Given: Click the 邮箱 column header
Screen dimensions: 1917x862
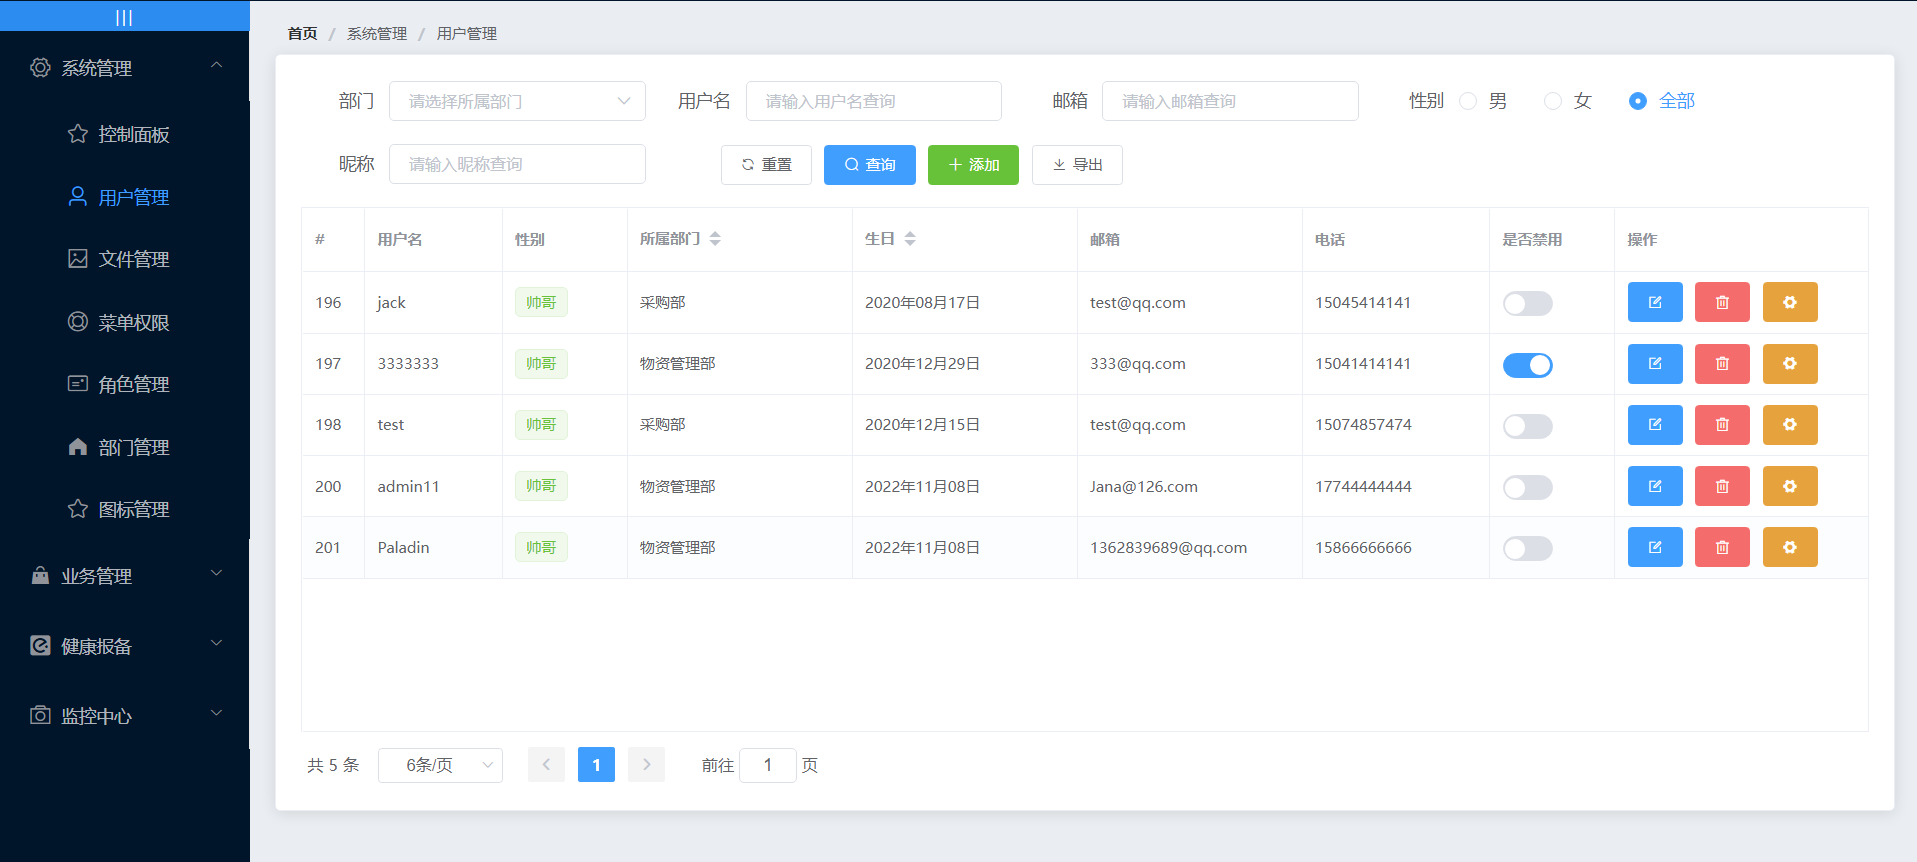Looking at the screenshot, I should (x=1105, y=239).
